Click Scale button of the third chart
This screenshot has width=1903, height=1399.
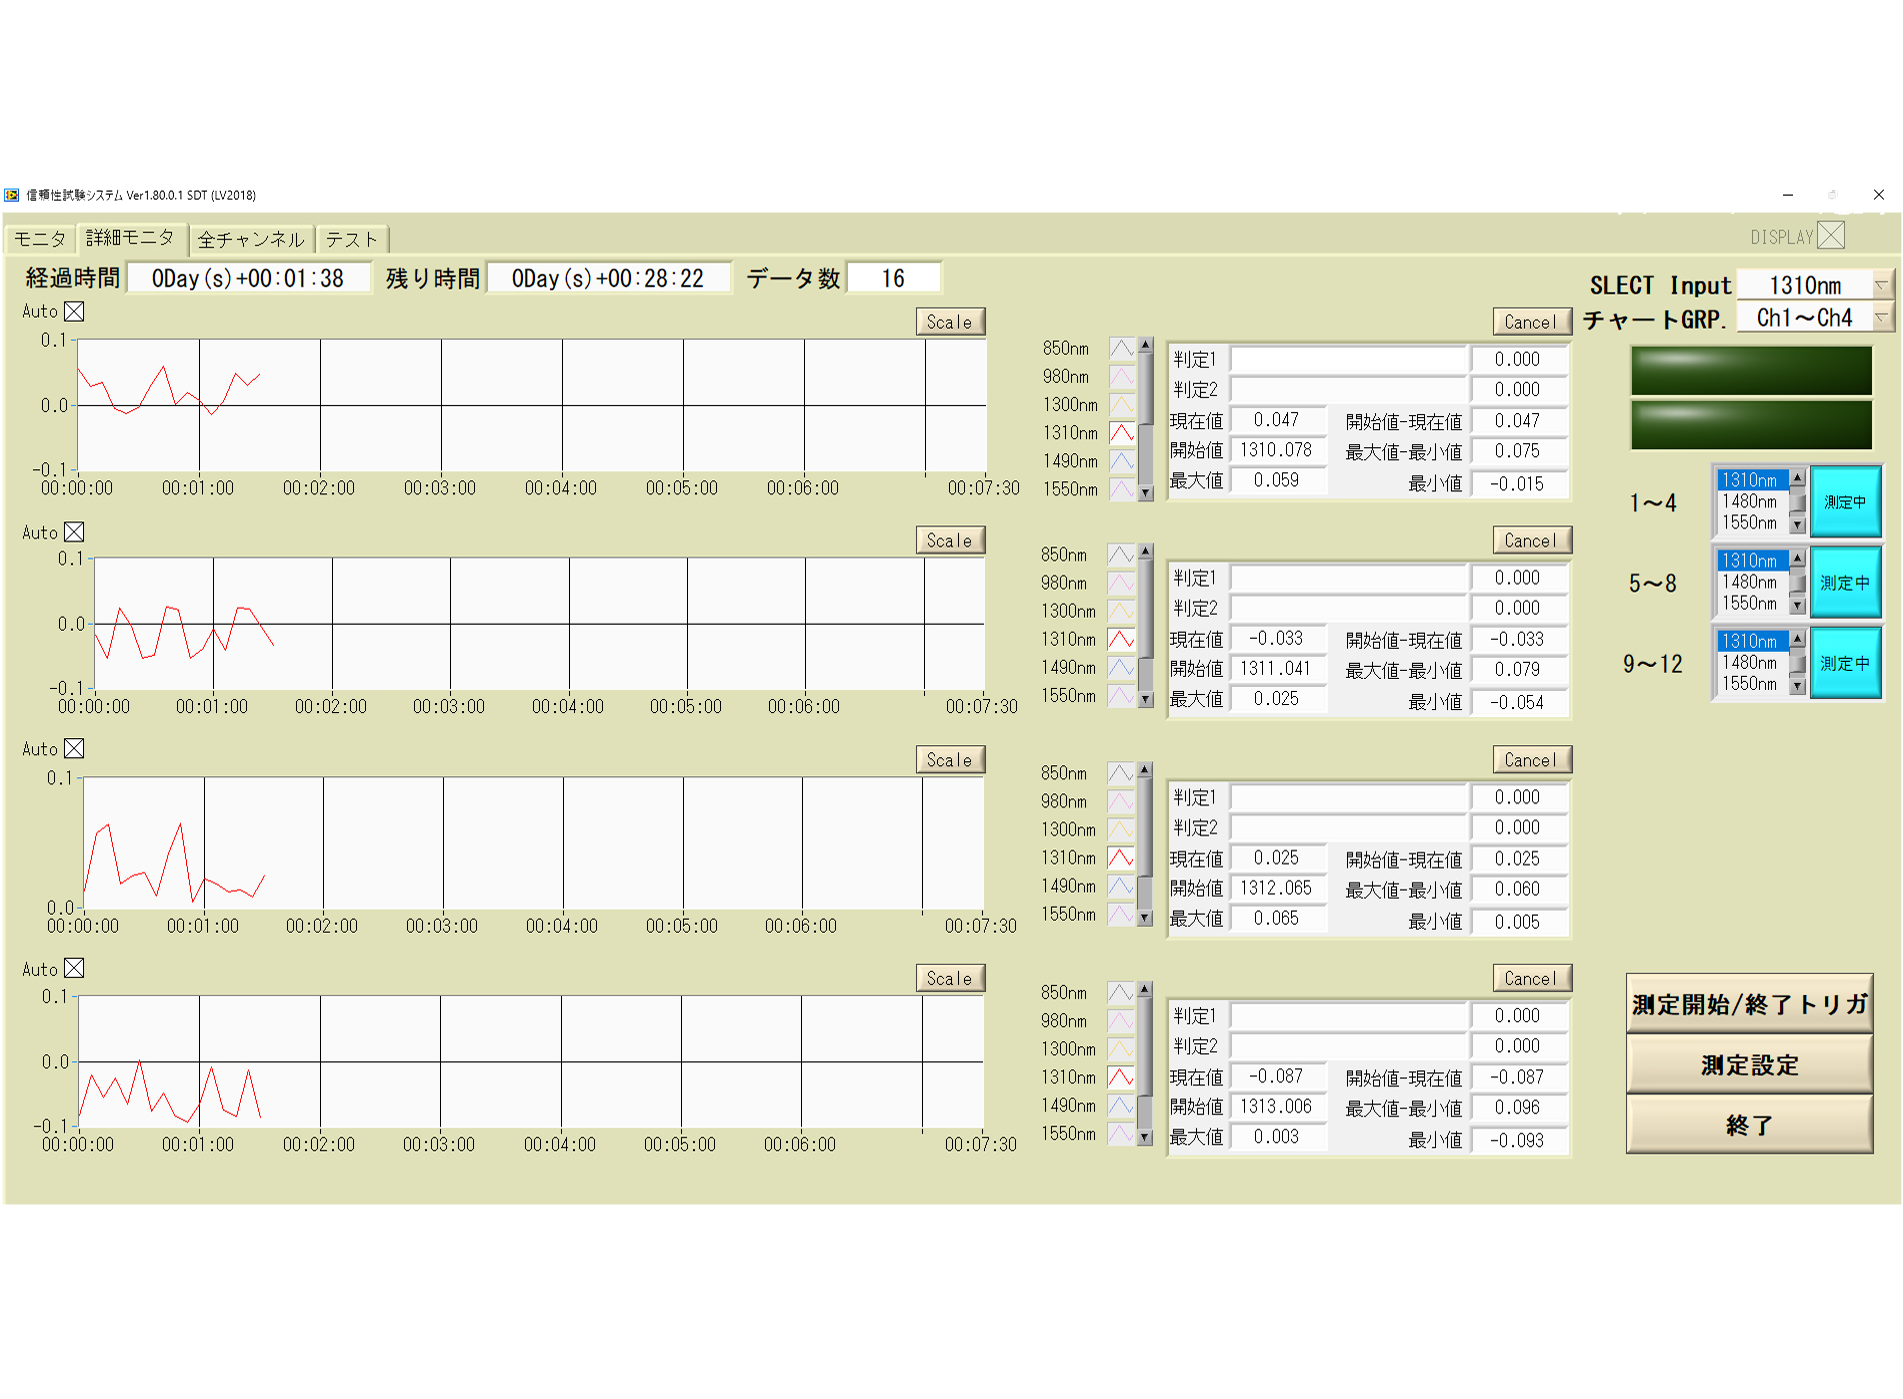pyautogui.click(x=950, y=760)
